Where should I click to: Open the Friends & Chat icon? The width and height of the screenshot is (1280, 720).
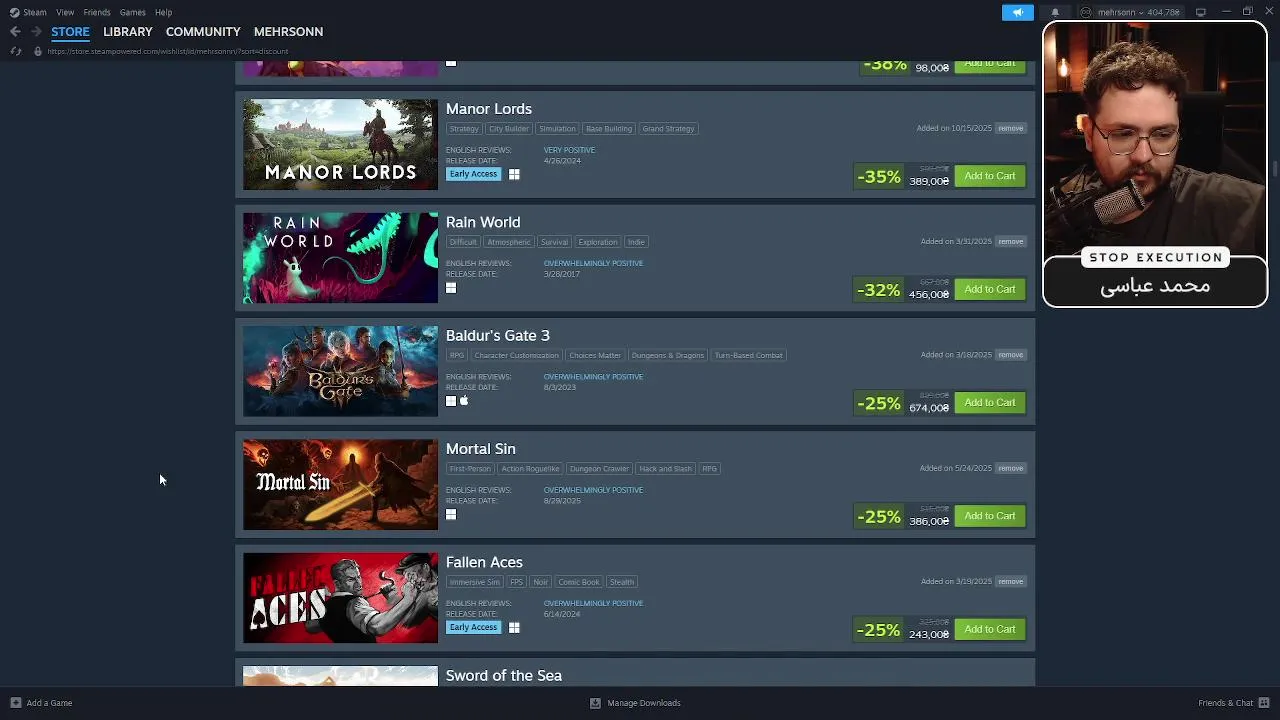(x=1264, y=703)
